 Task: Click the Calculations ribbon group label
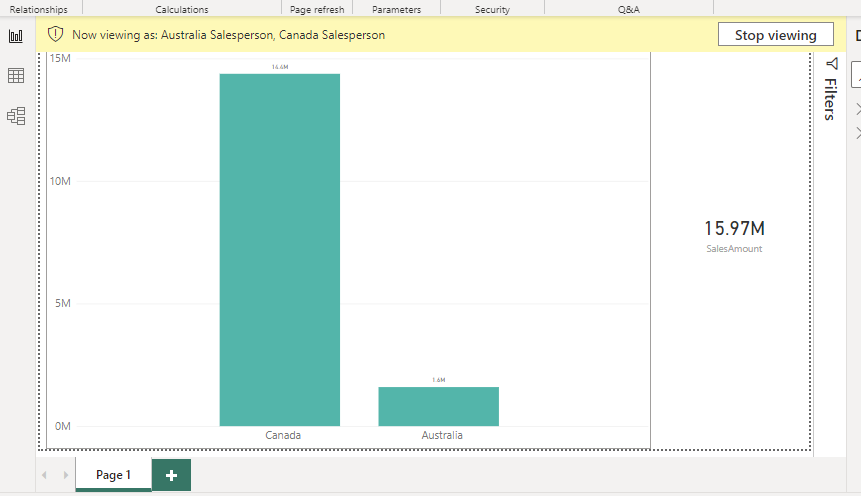[x=182, y=9]
